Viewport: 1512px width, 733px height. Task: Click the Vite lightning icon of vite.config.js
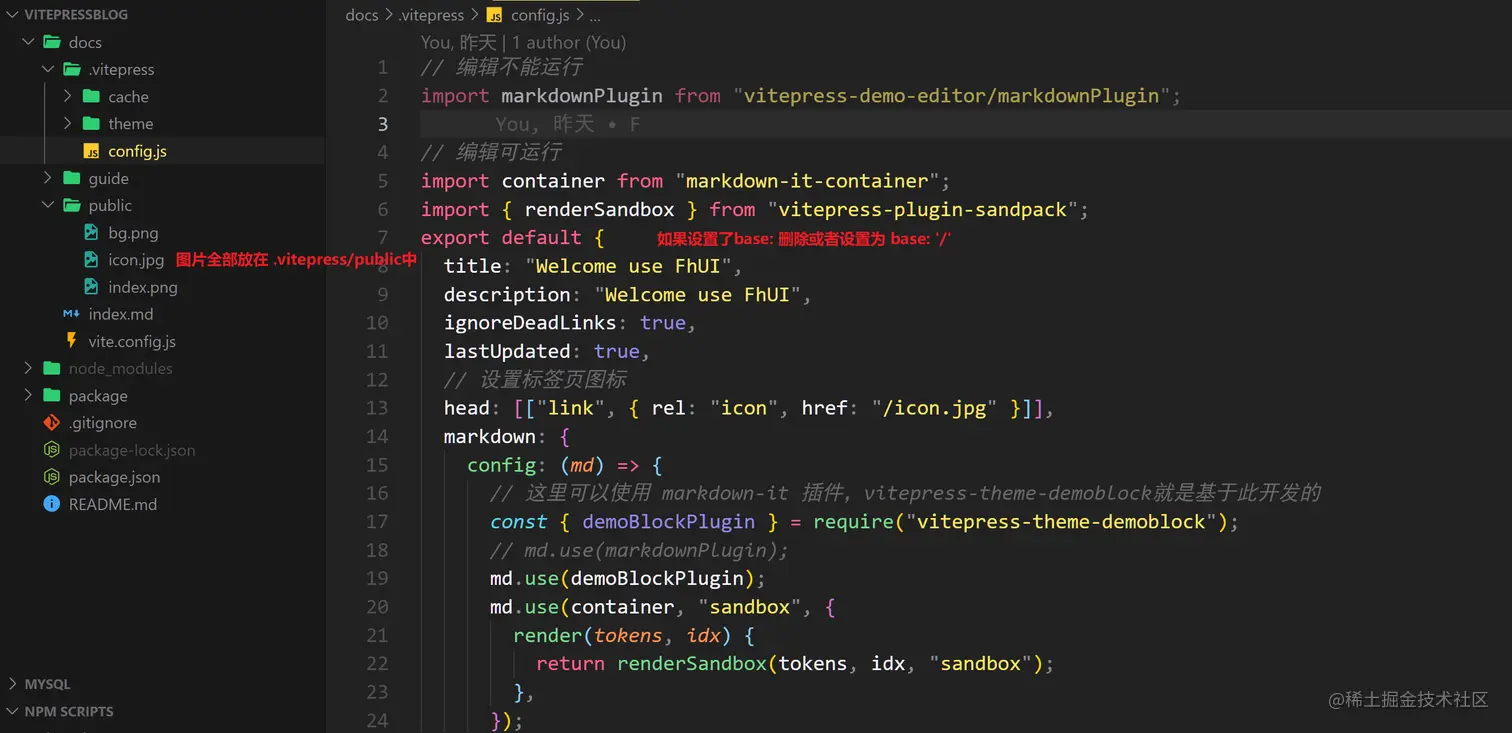(x=71, y=341)
